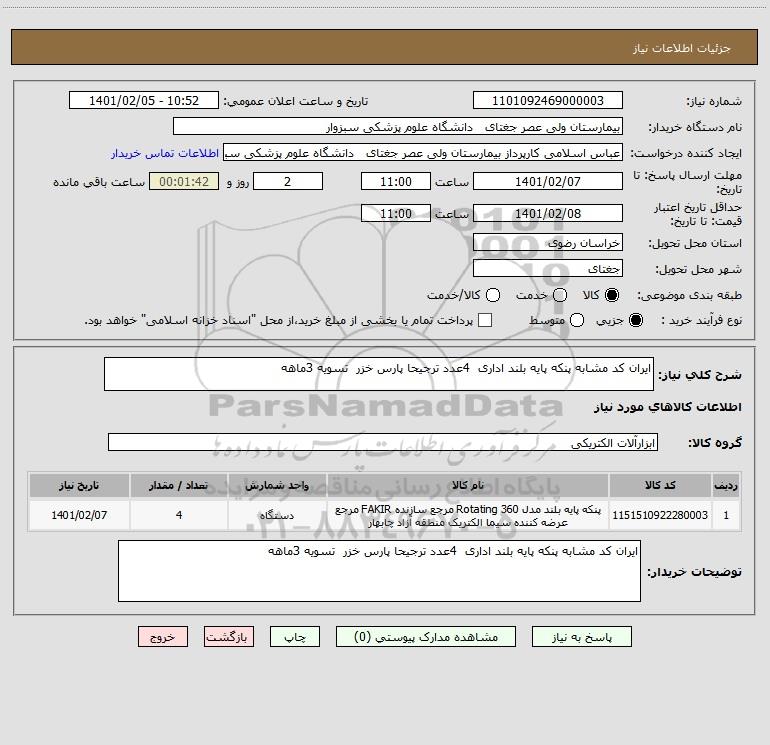Image resolution: width=770 pixels, height=745 pixels.
Task: Click the شماره نیاز field 1101092469000003
Action: [x=548, y=101]
